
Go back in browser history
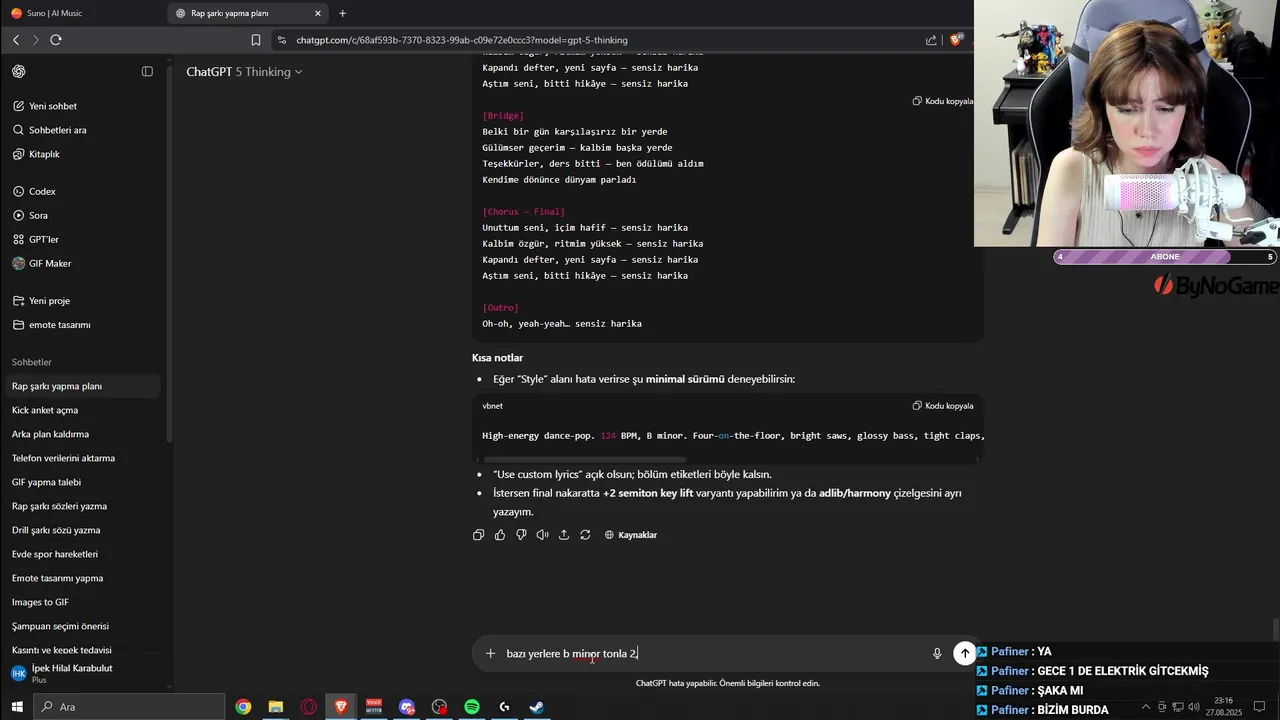click(x=16, y=40)
